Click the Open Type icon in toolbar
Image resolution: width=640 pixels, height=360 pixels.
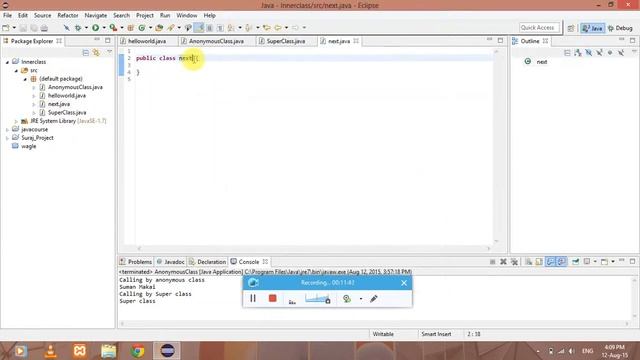pyautogui.click(x=159, y=28)
